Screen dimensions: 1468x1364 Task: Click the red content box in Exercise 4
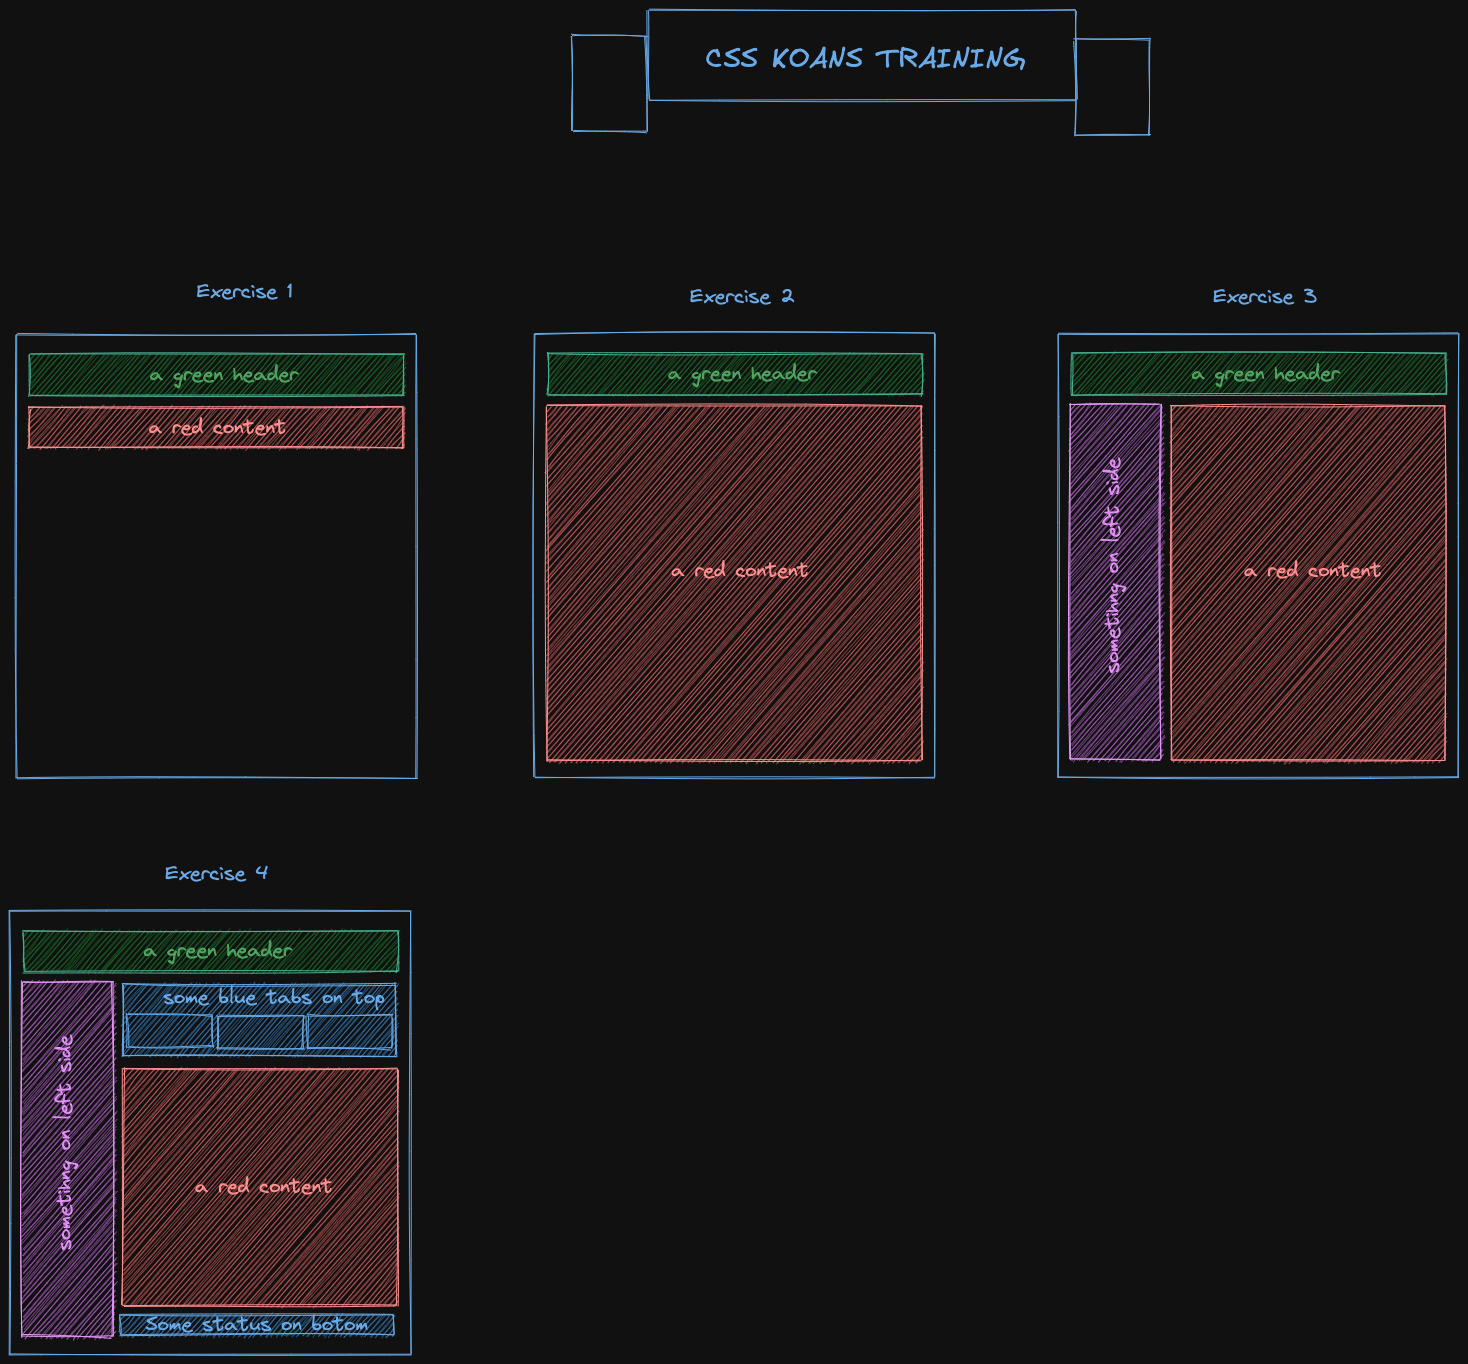click(x=262, y=1186)
